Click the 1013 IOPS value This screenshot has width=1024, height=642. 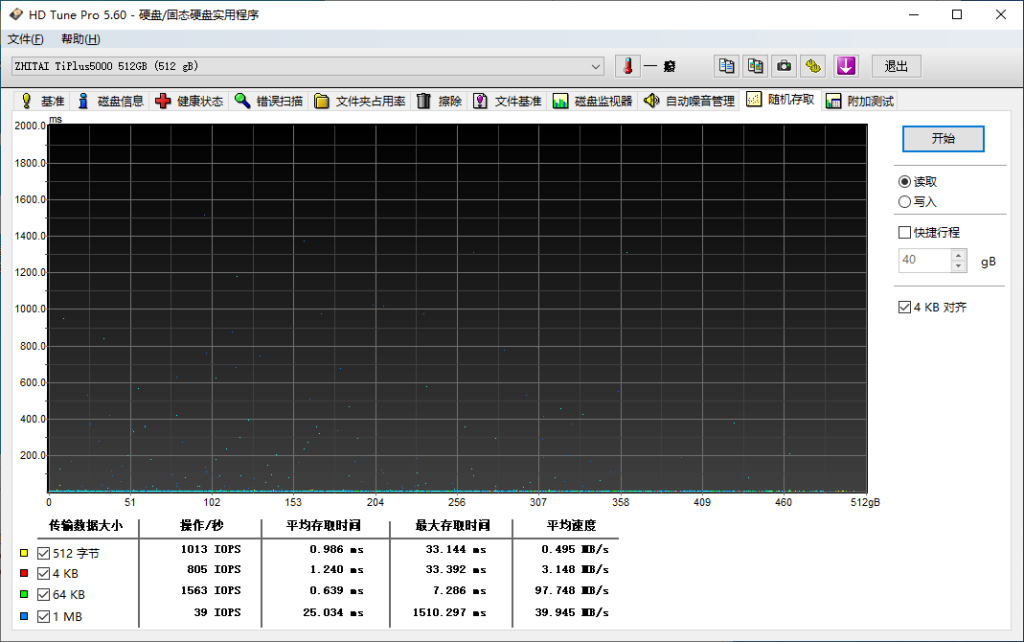click(210, 549)
